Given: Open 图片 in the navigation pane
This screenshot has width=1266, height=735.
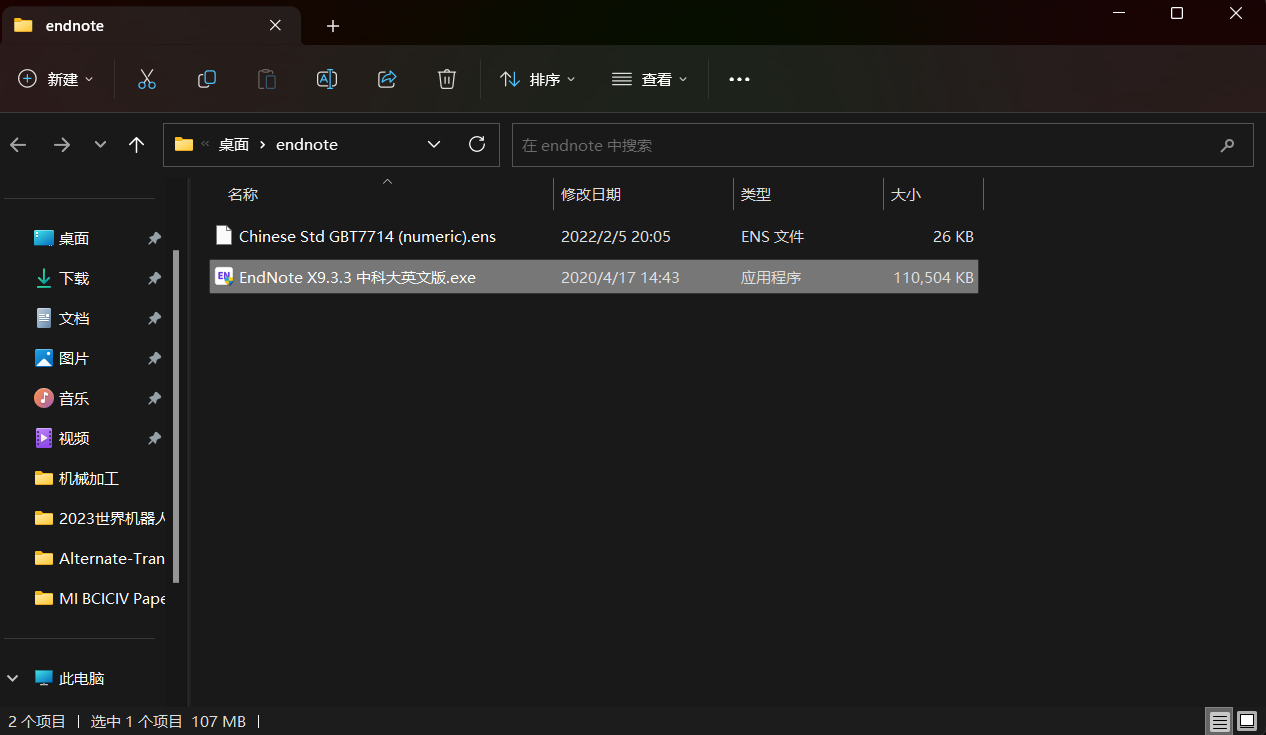Looking at the screenshot, I should point(74,358).
